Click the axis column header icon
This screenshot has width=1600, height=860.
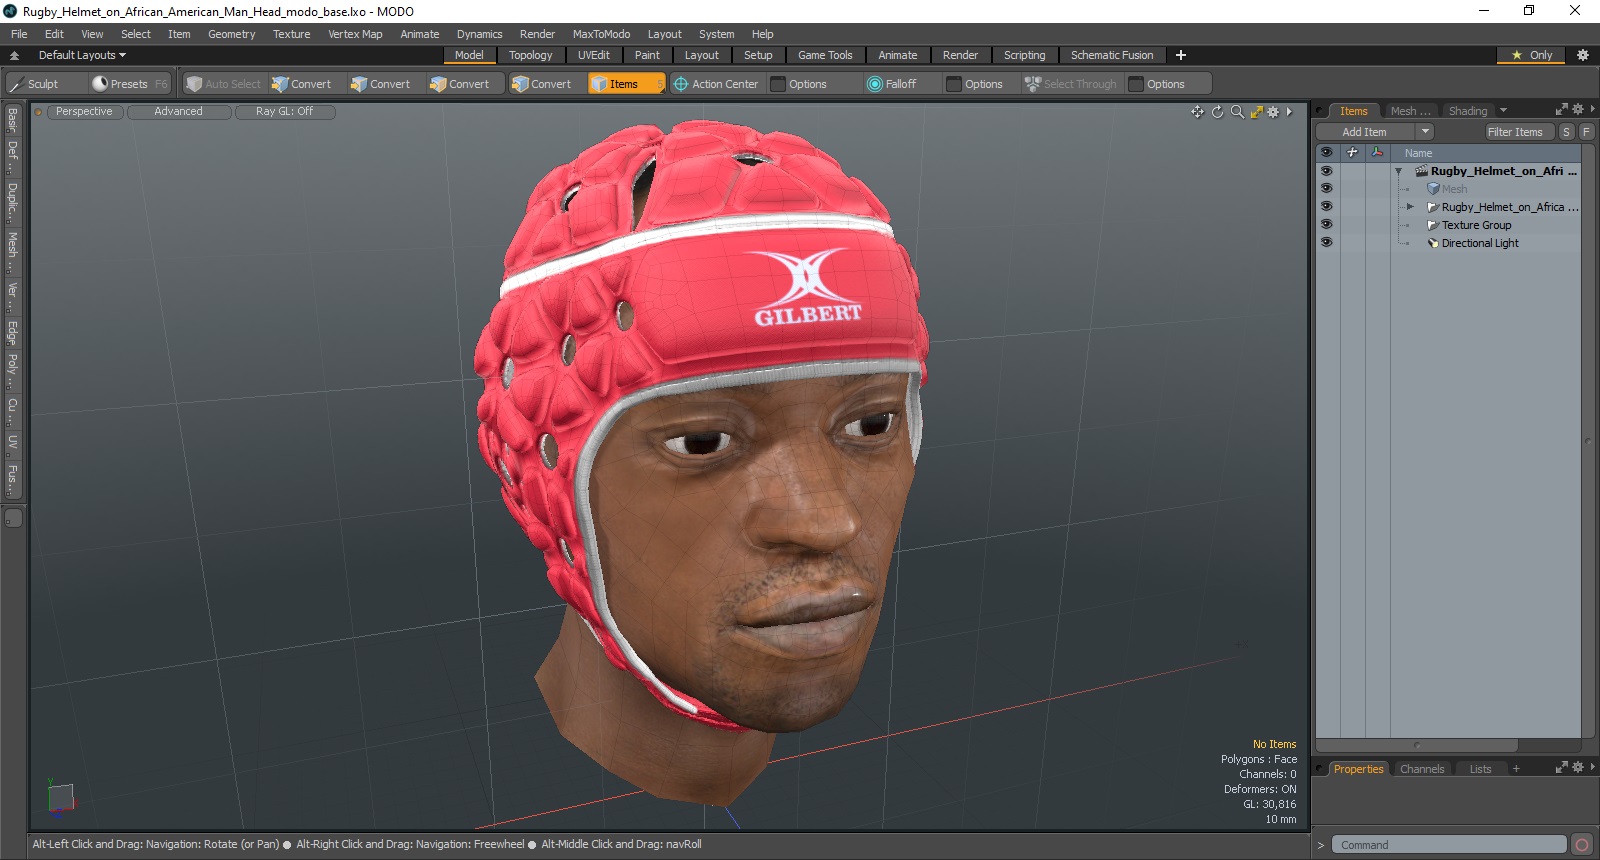(1378, 152)
